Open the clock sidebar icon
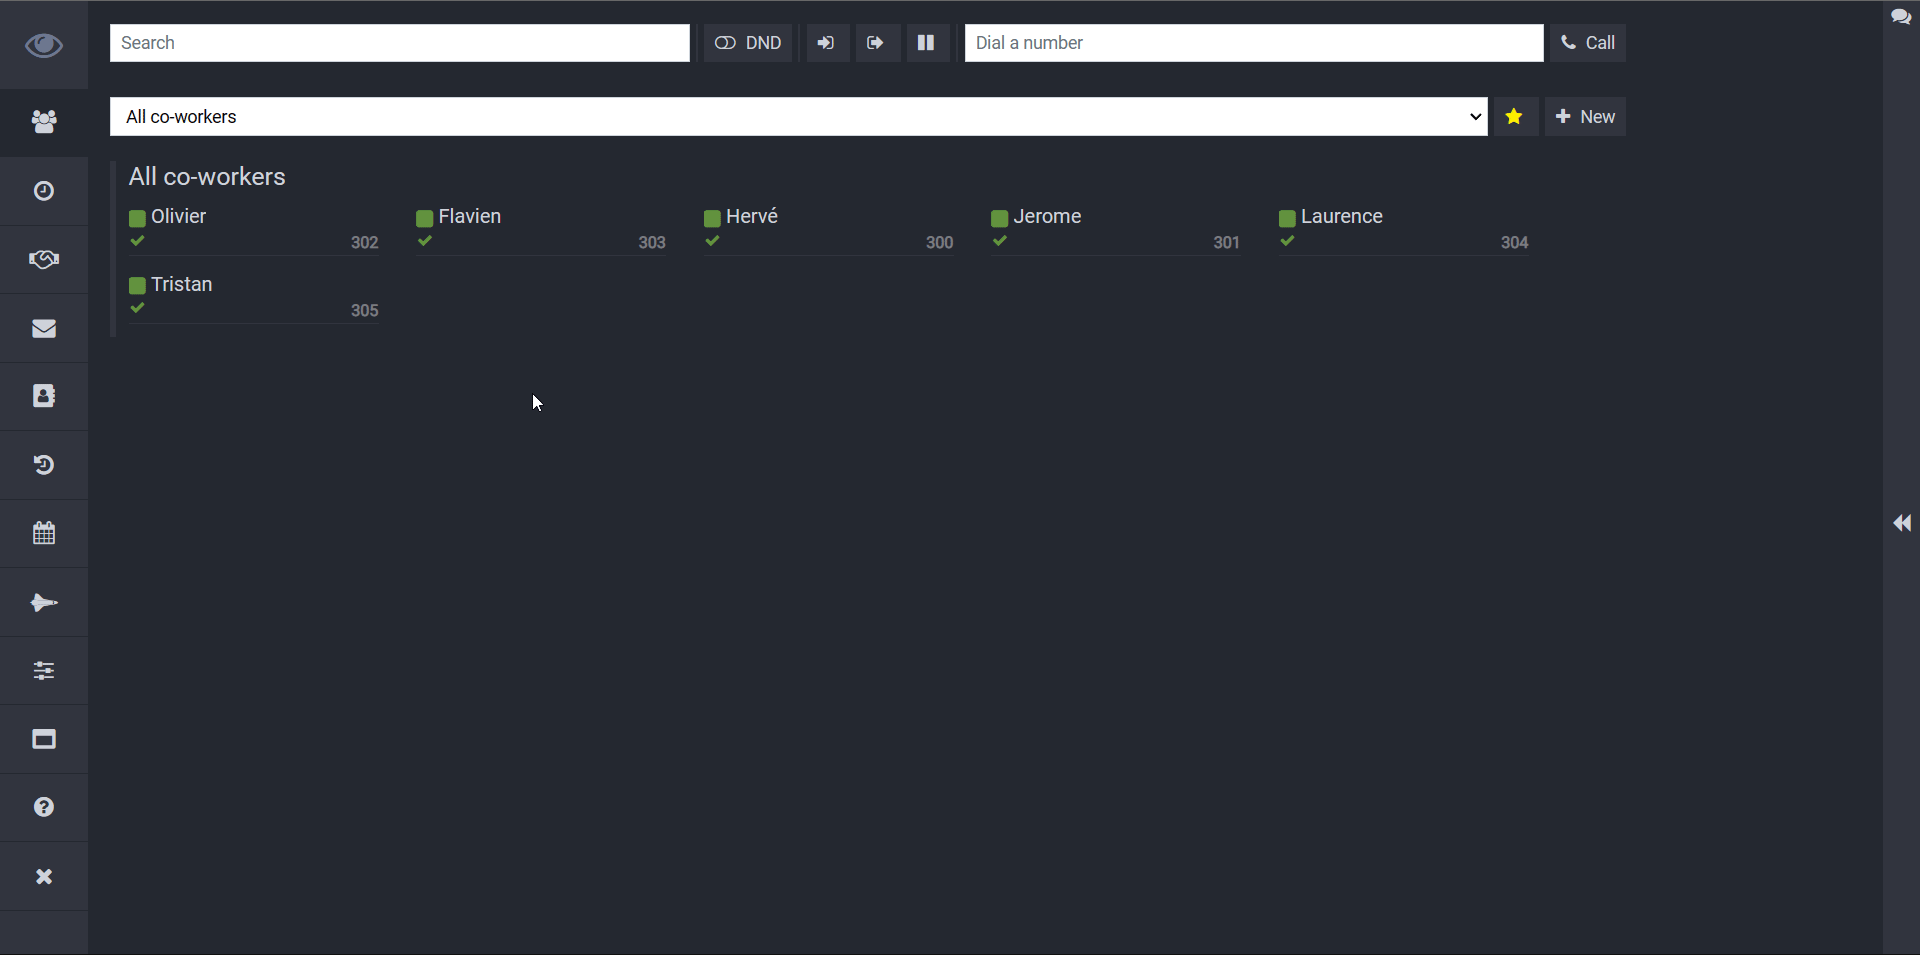 click(44, 191)
